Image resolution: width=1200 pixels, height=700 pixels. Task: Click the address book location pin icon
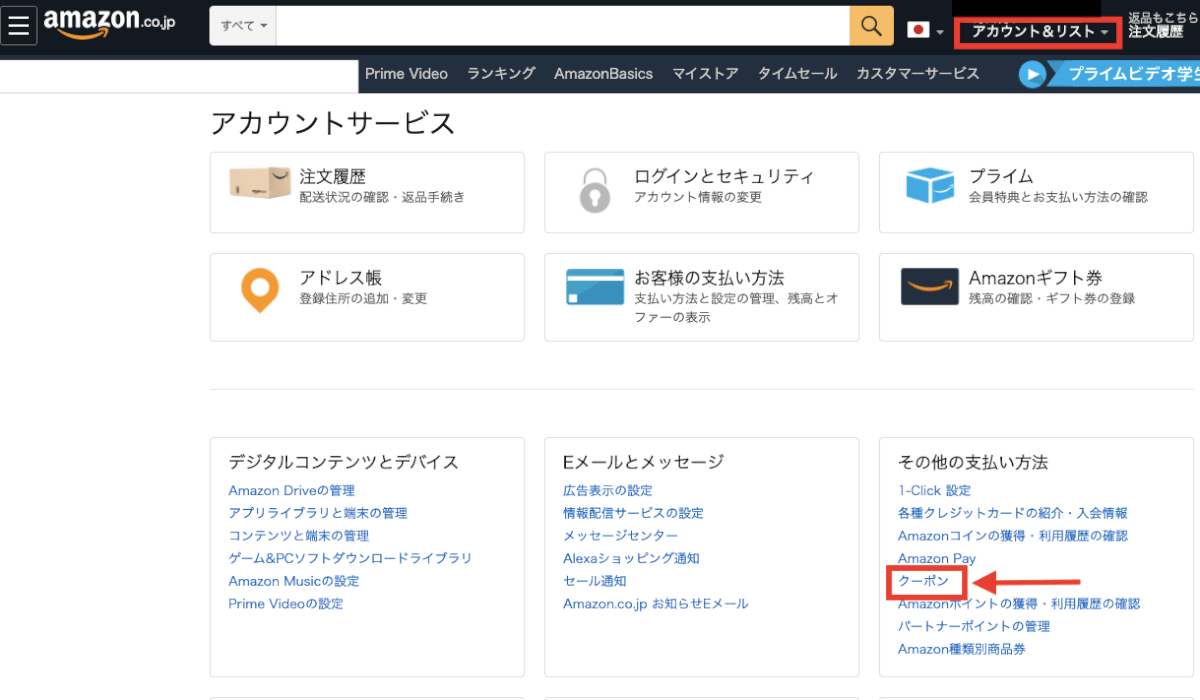(x=260, y=290)
